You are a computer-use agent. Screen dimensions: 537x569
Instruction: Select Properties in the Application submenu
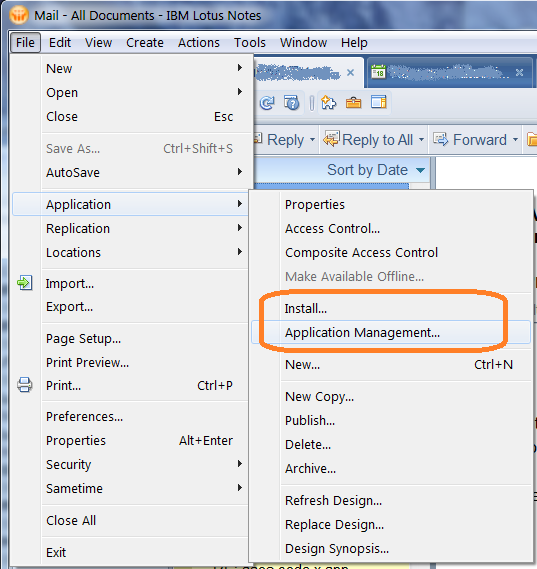click(391, 204)
